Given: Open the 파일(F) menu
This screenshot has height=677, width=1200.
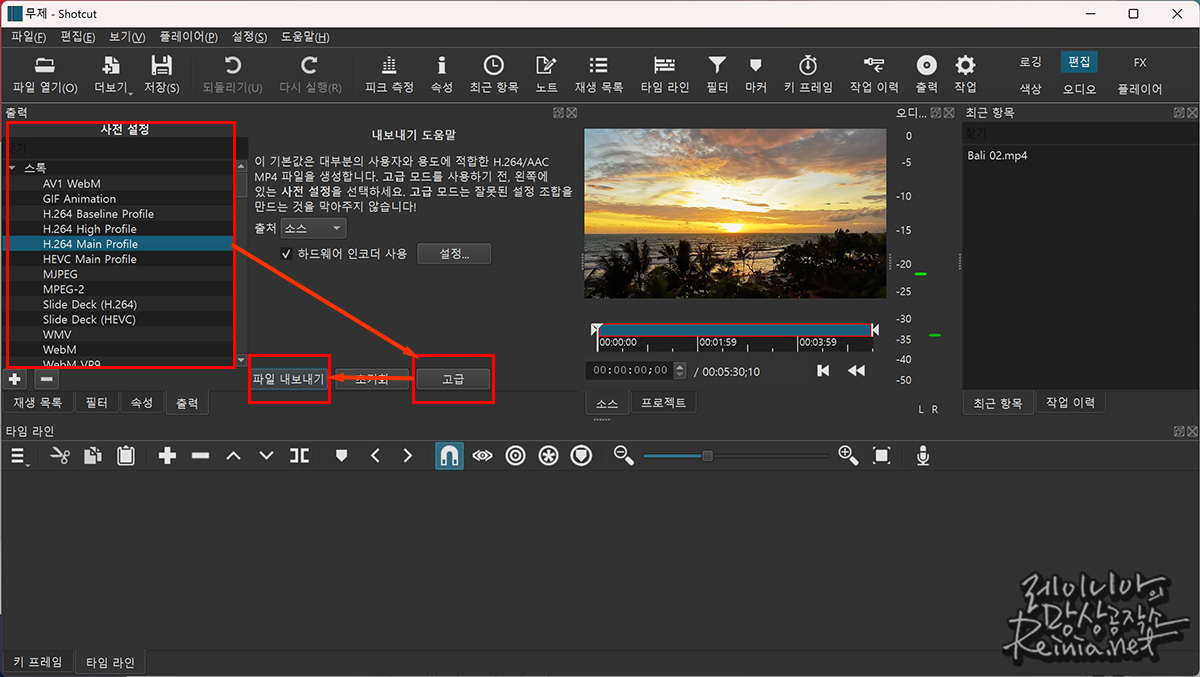Looking at the screenshot, I should 27,36.
